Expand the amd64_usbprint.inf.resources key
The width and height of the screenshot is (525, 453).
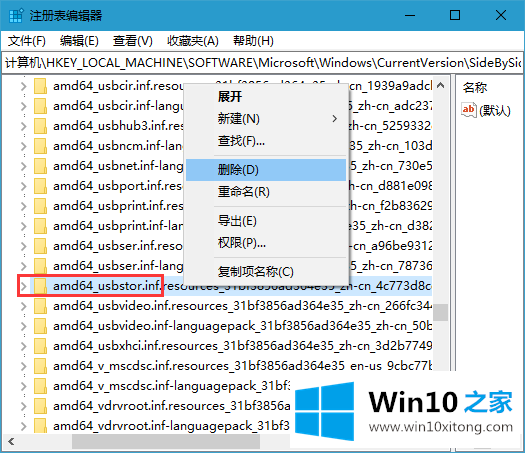(23, 206)
